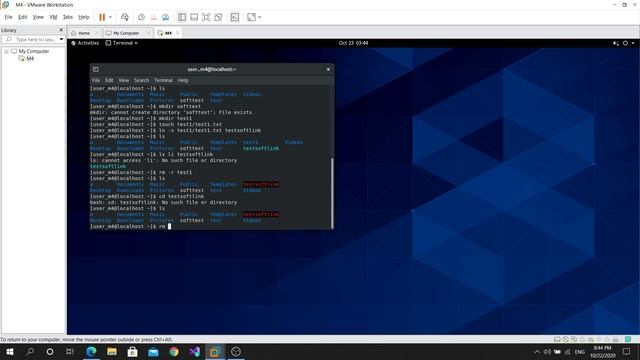Send Ctrl+Alt+Del to the virtual machine
Image resolution: width=640 pixels, height=360 pixels.
[125, 17]
